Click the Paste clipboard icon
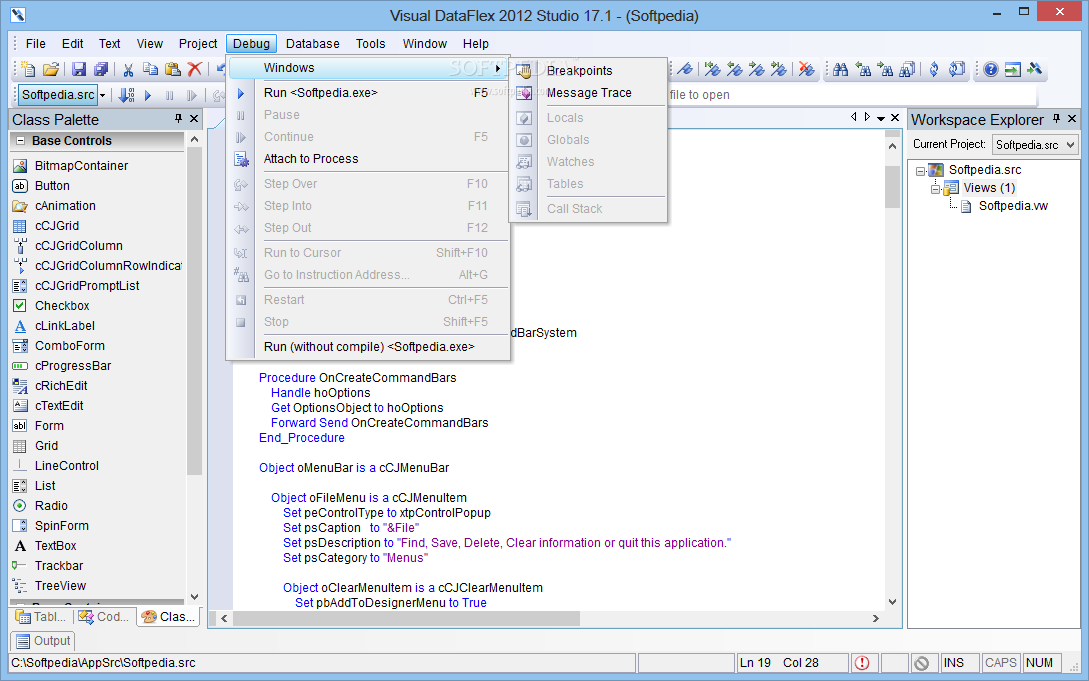The height and width of the screenshot is (681, 1089). click(x=173, y=69)
